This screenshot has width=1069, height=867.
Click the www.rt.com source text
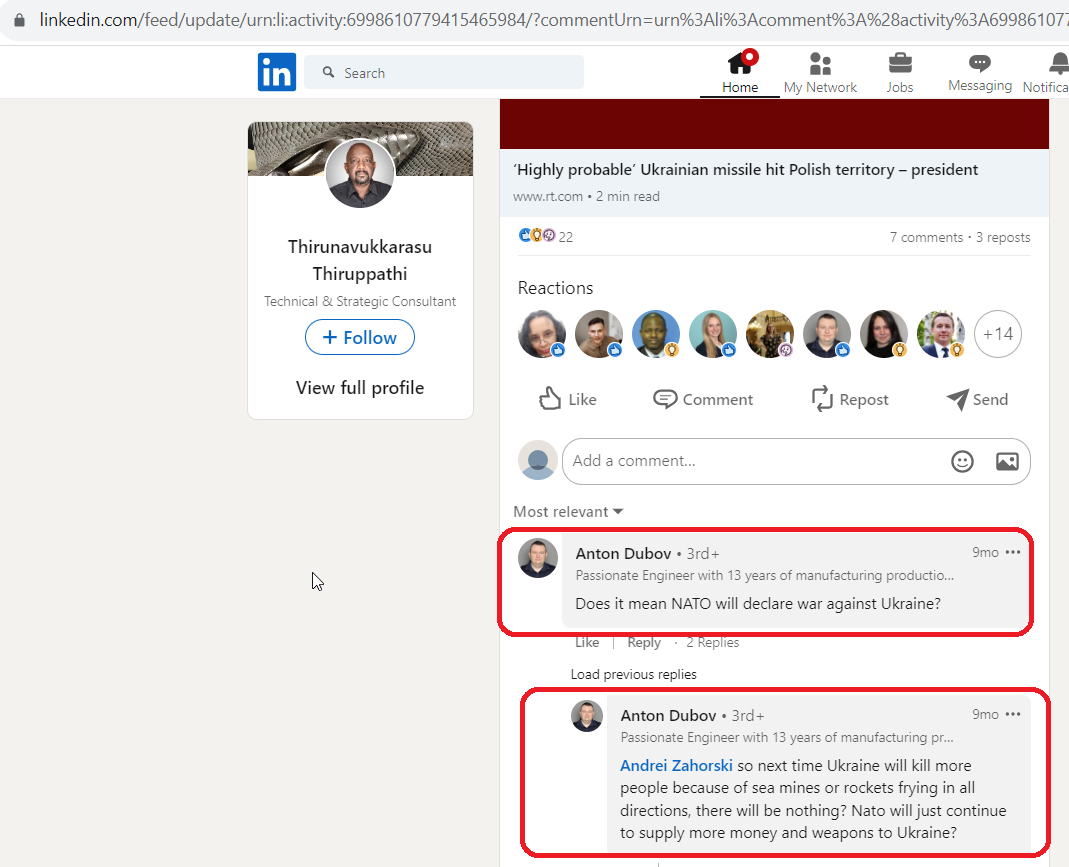click(547, 196)
